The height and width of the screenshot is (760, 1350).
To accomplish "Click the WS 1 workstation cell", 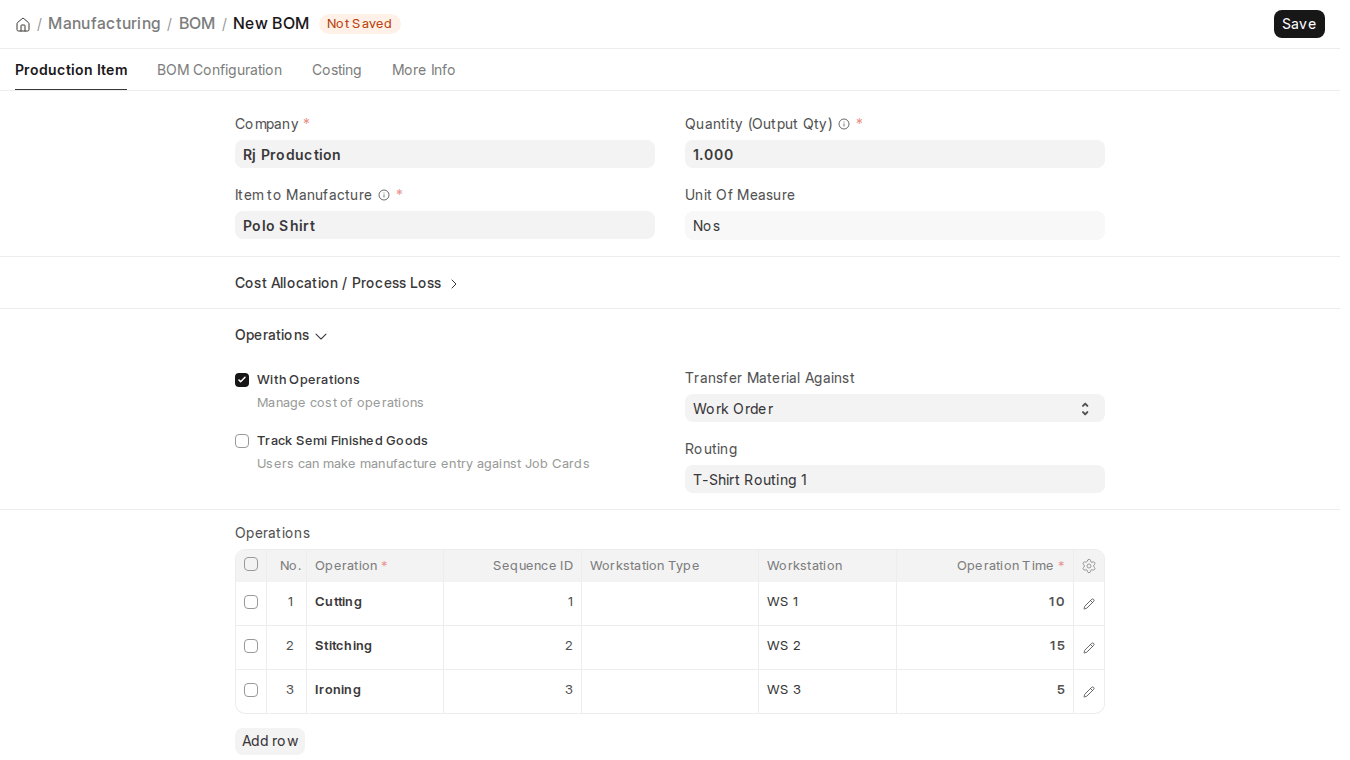I will pos(827,603).
